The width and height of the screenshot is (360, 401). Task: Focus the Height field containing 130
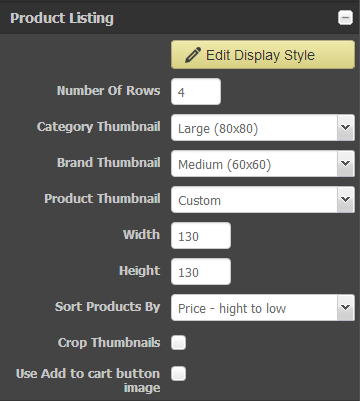pos(201,272)
